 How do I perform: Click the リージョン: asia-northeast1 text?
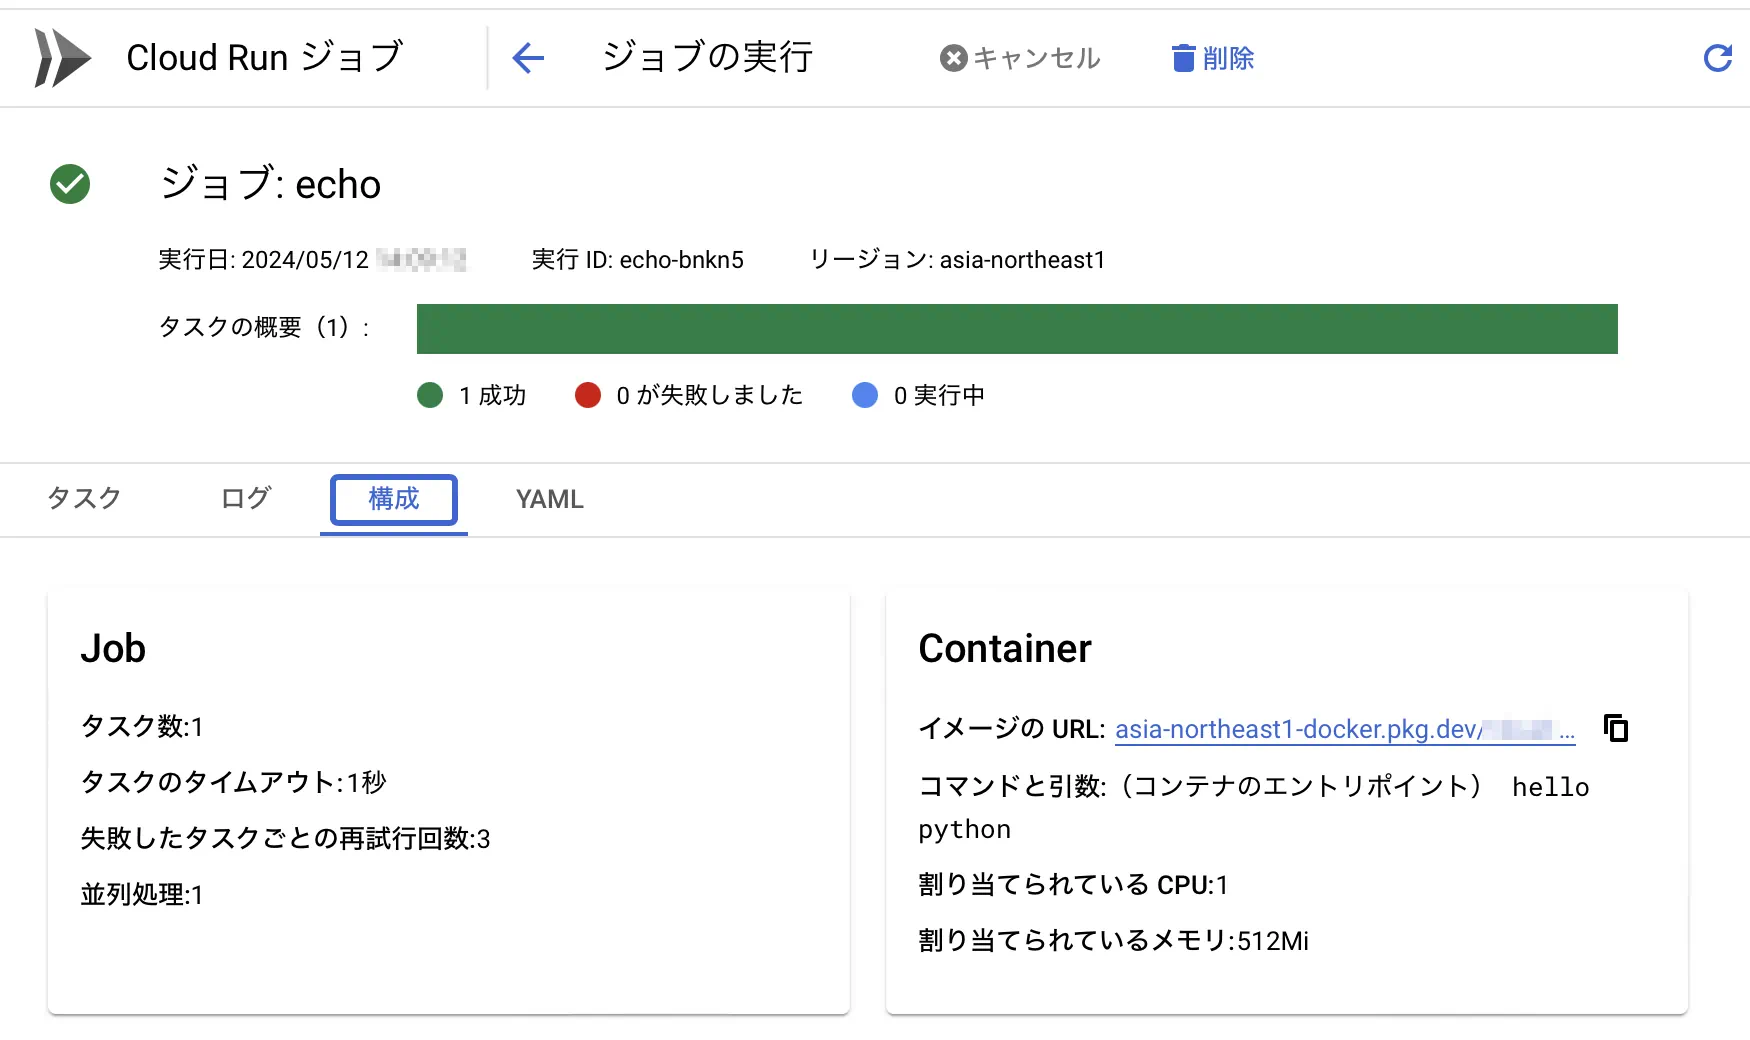[957, 260]
